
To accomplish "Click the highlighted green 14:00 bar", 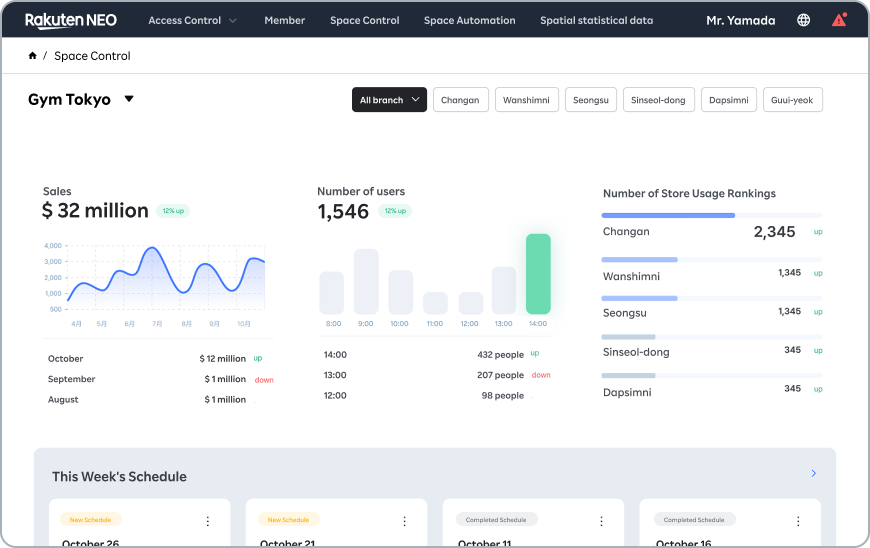I will click(538, 274).
